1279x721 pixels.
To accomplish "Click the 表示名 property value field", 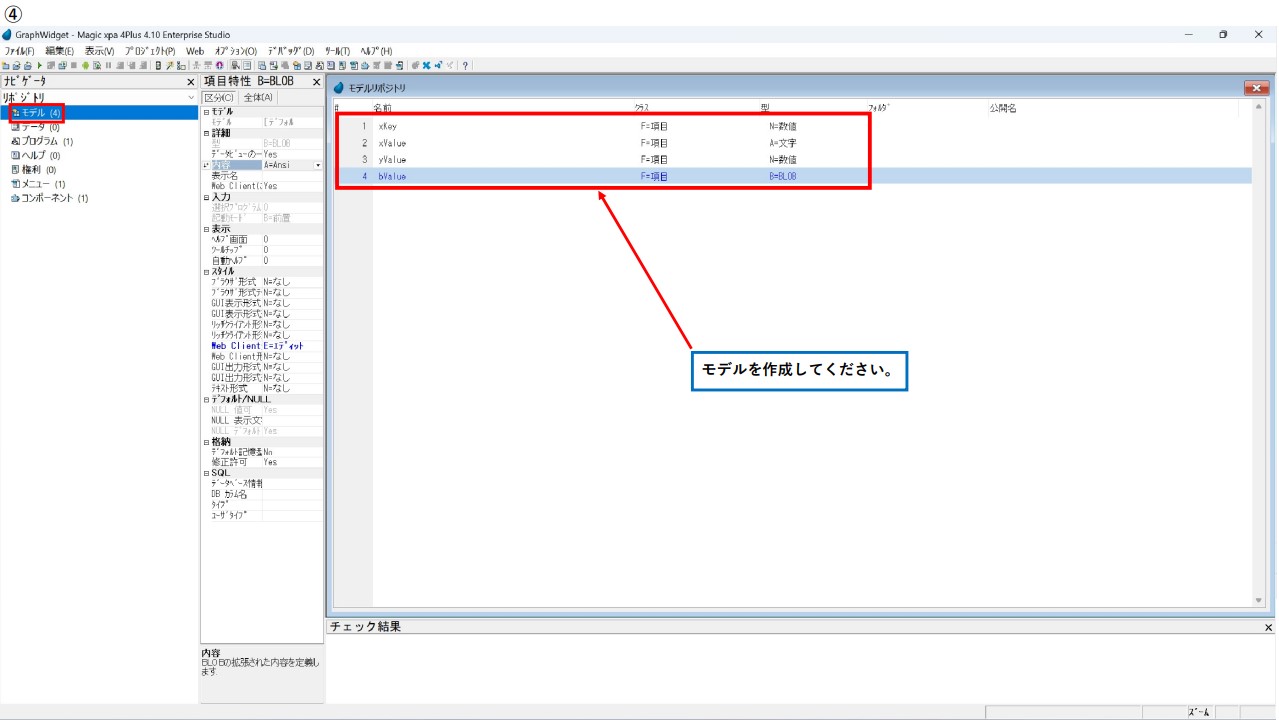I will (x=292, y=176).
